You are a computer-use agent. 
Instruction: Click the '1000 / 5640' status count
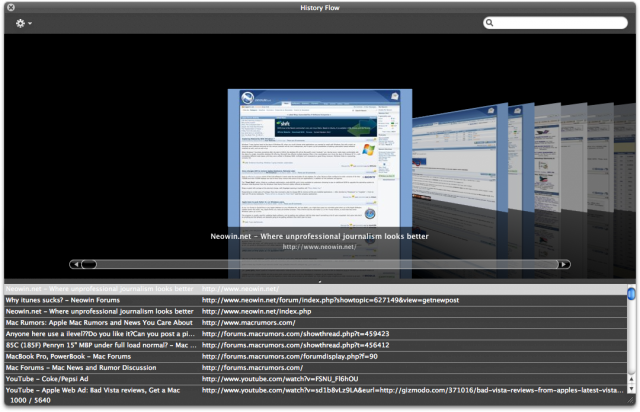pos(30,401)
